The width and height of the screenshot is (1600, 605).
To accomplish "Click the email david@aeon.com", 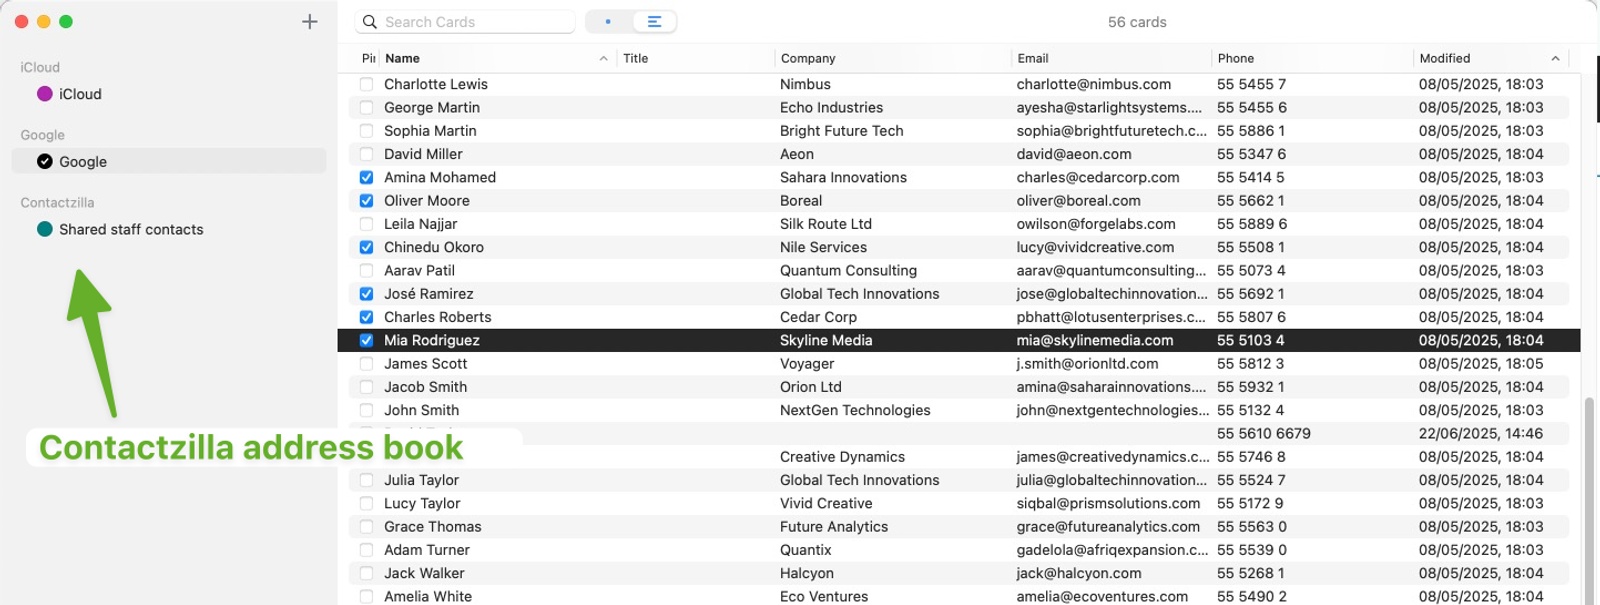I will (x=1074, y=154).
